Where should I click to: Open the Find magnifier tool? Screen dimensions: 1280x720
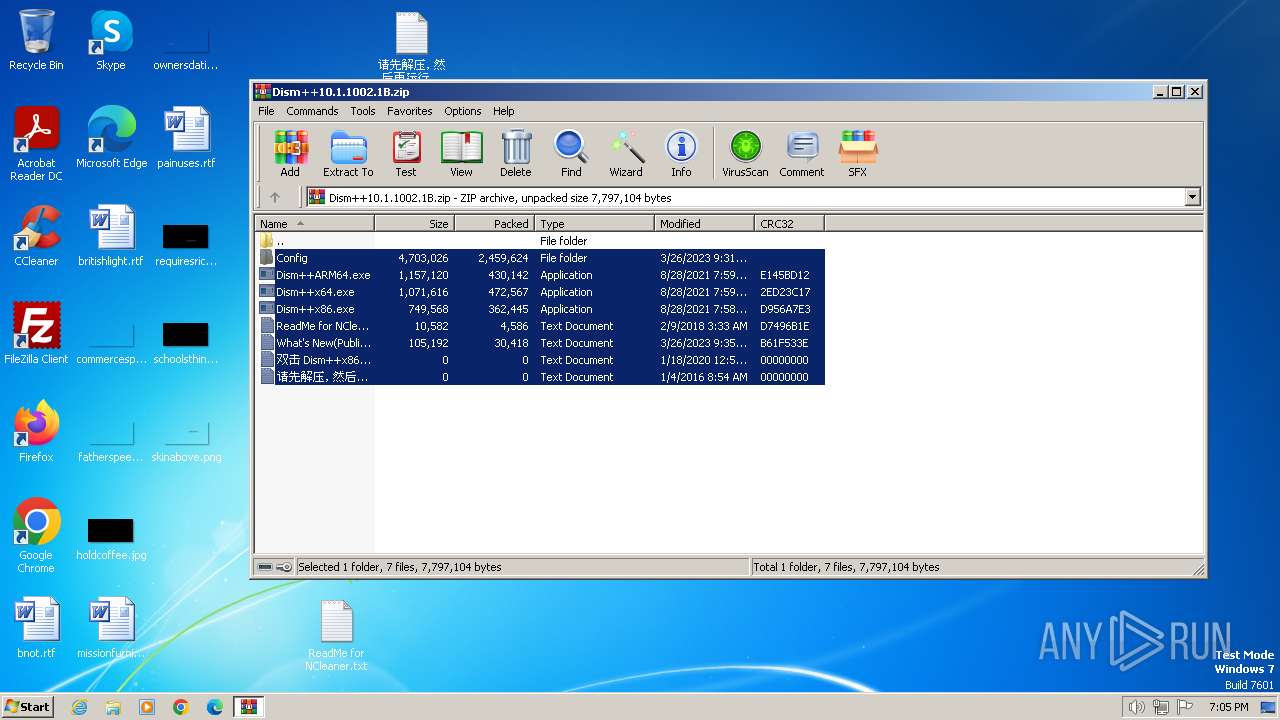pos(571,154)
